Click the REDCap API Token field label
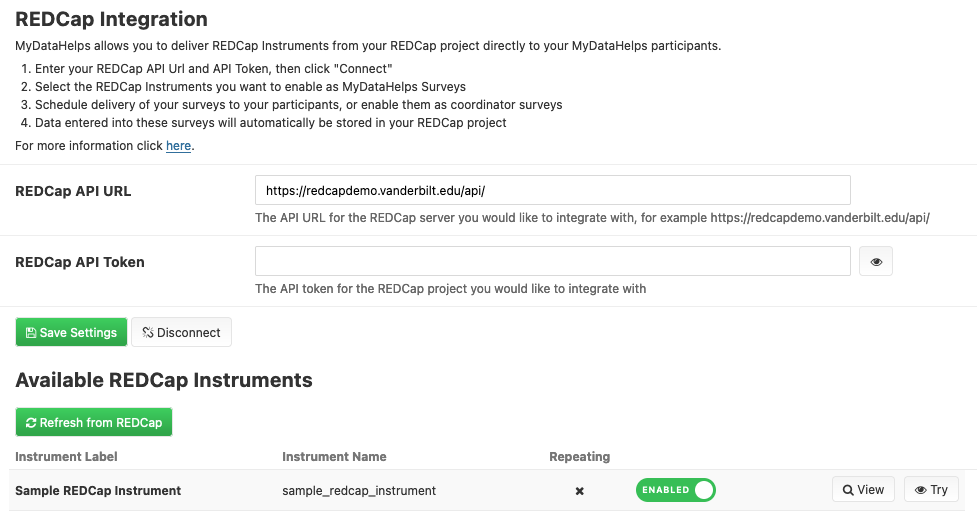The height and width of the screenshot is (519, 977). [80, 262]
